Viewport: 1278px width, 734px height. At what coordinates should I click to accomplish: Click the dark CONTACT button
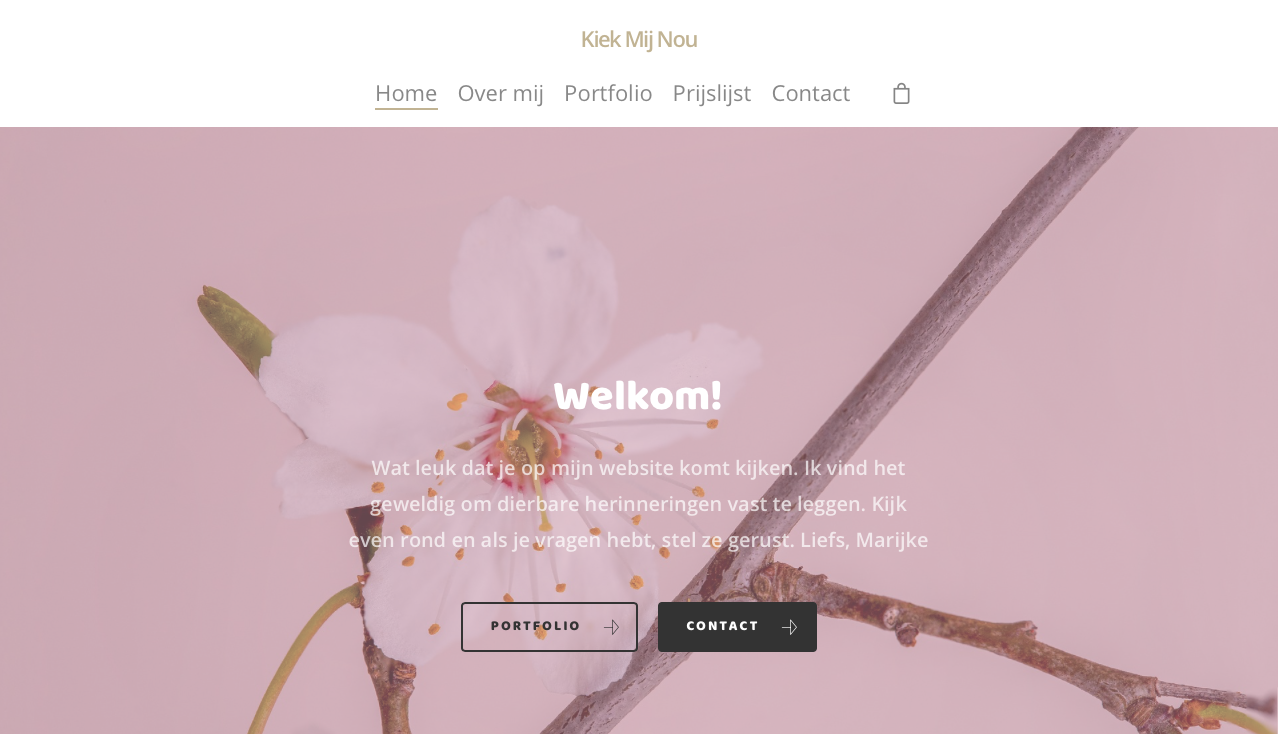pos(737,627)
